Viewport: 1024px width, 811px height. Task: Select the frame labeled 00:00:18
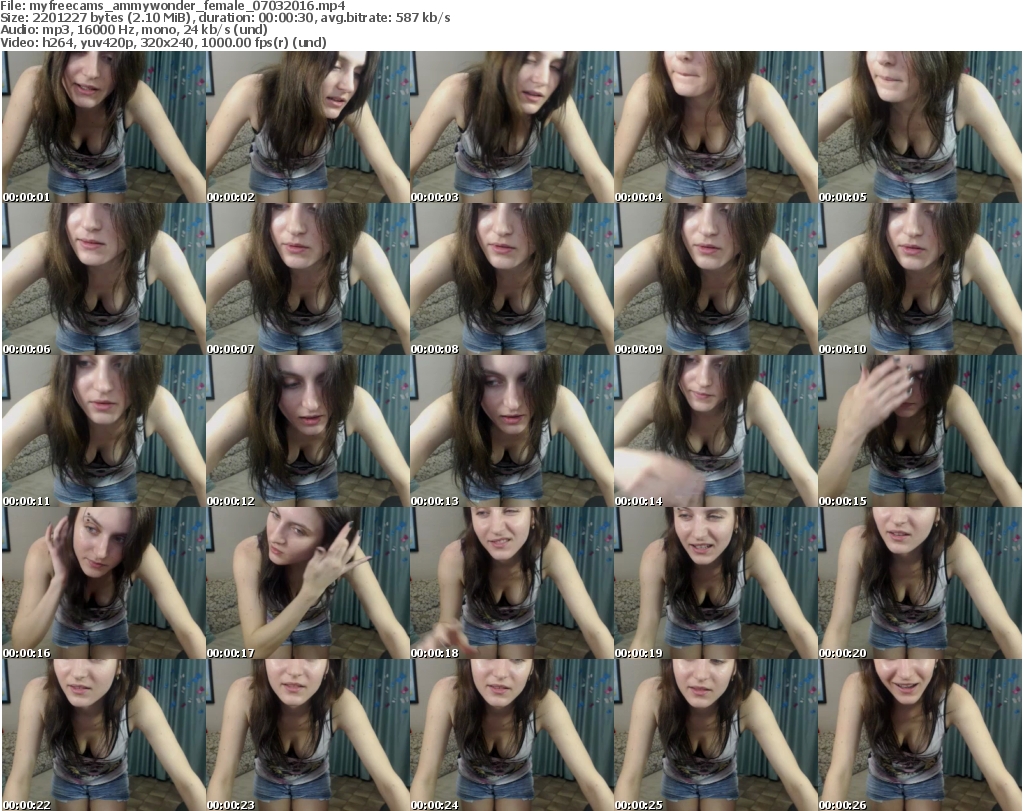click(x=511, y=583)
